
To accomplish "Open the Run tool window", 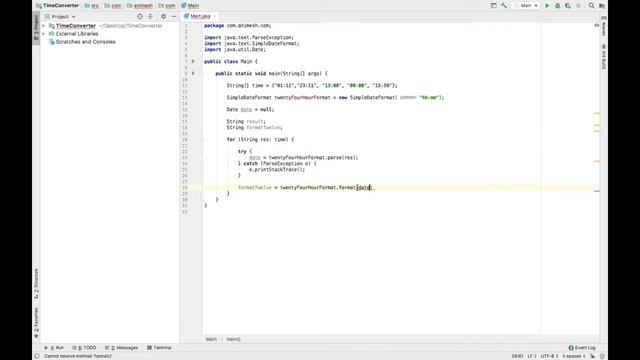I will click(x=54, y=348).
